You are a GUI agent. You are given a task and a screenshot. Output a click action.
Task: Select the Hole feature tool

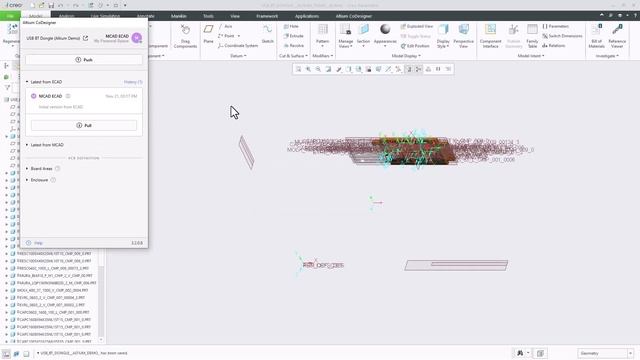pos(291,26)
